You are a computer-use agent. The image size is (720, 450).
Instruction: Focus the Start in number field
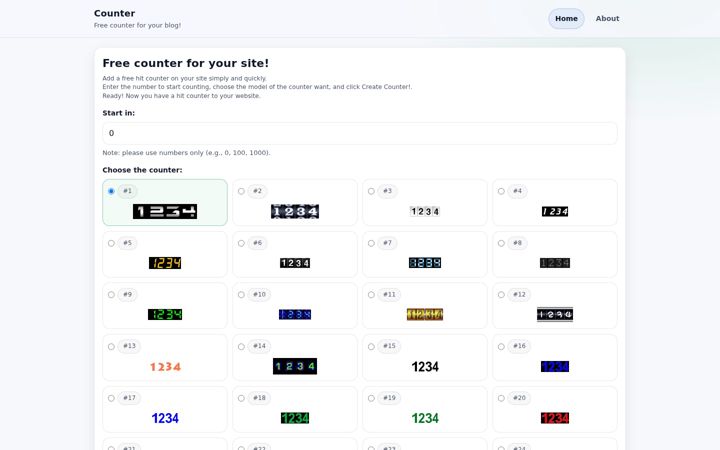coord(360,133)
